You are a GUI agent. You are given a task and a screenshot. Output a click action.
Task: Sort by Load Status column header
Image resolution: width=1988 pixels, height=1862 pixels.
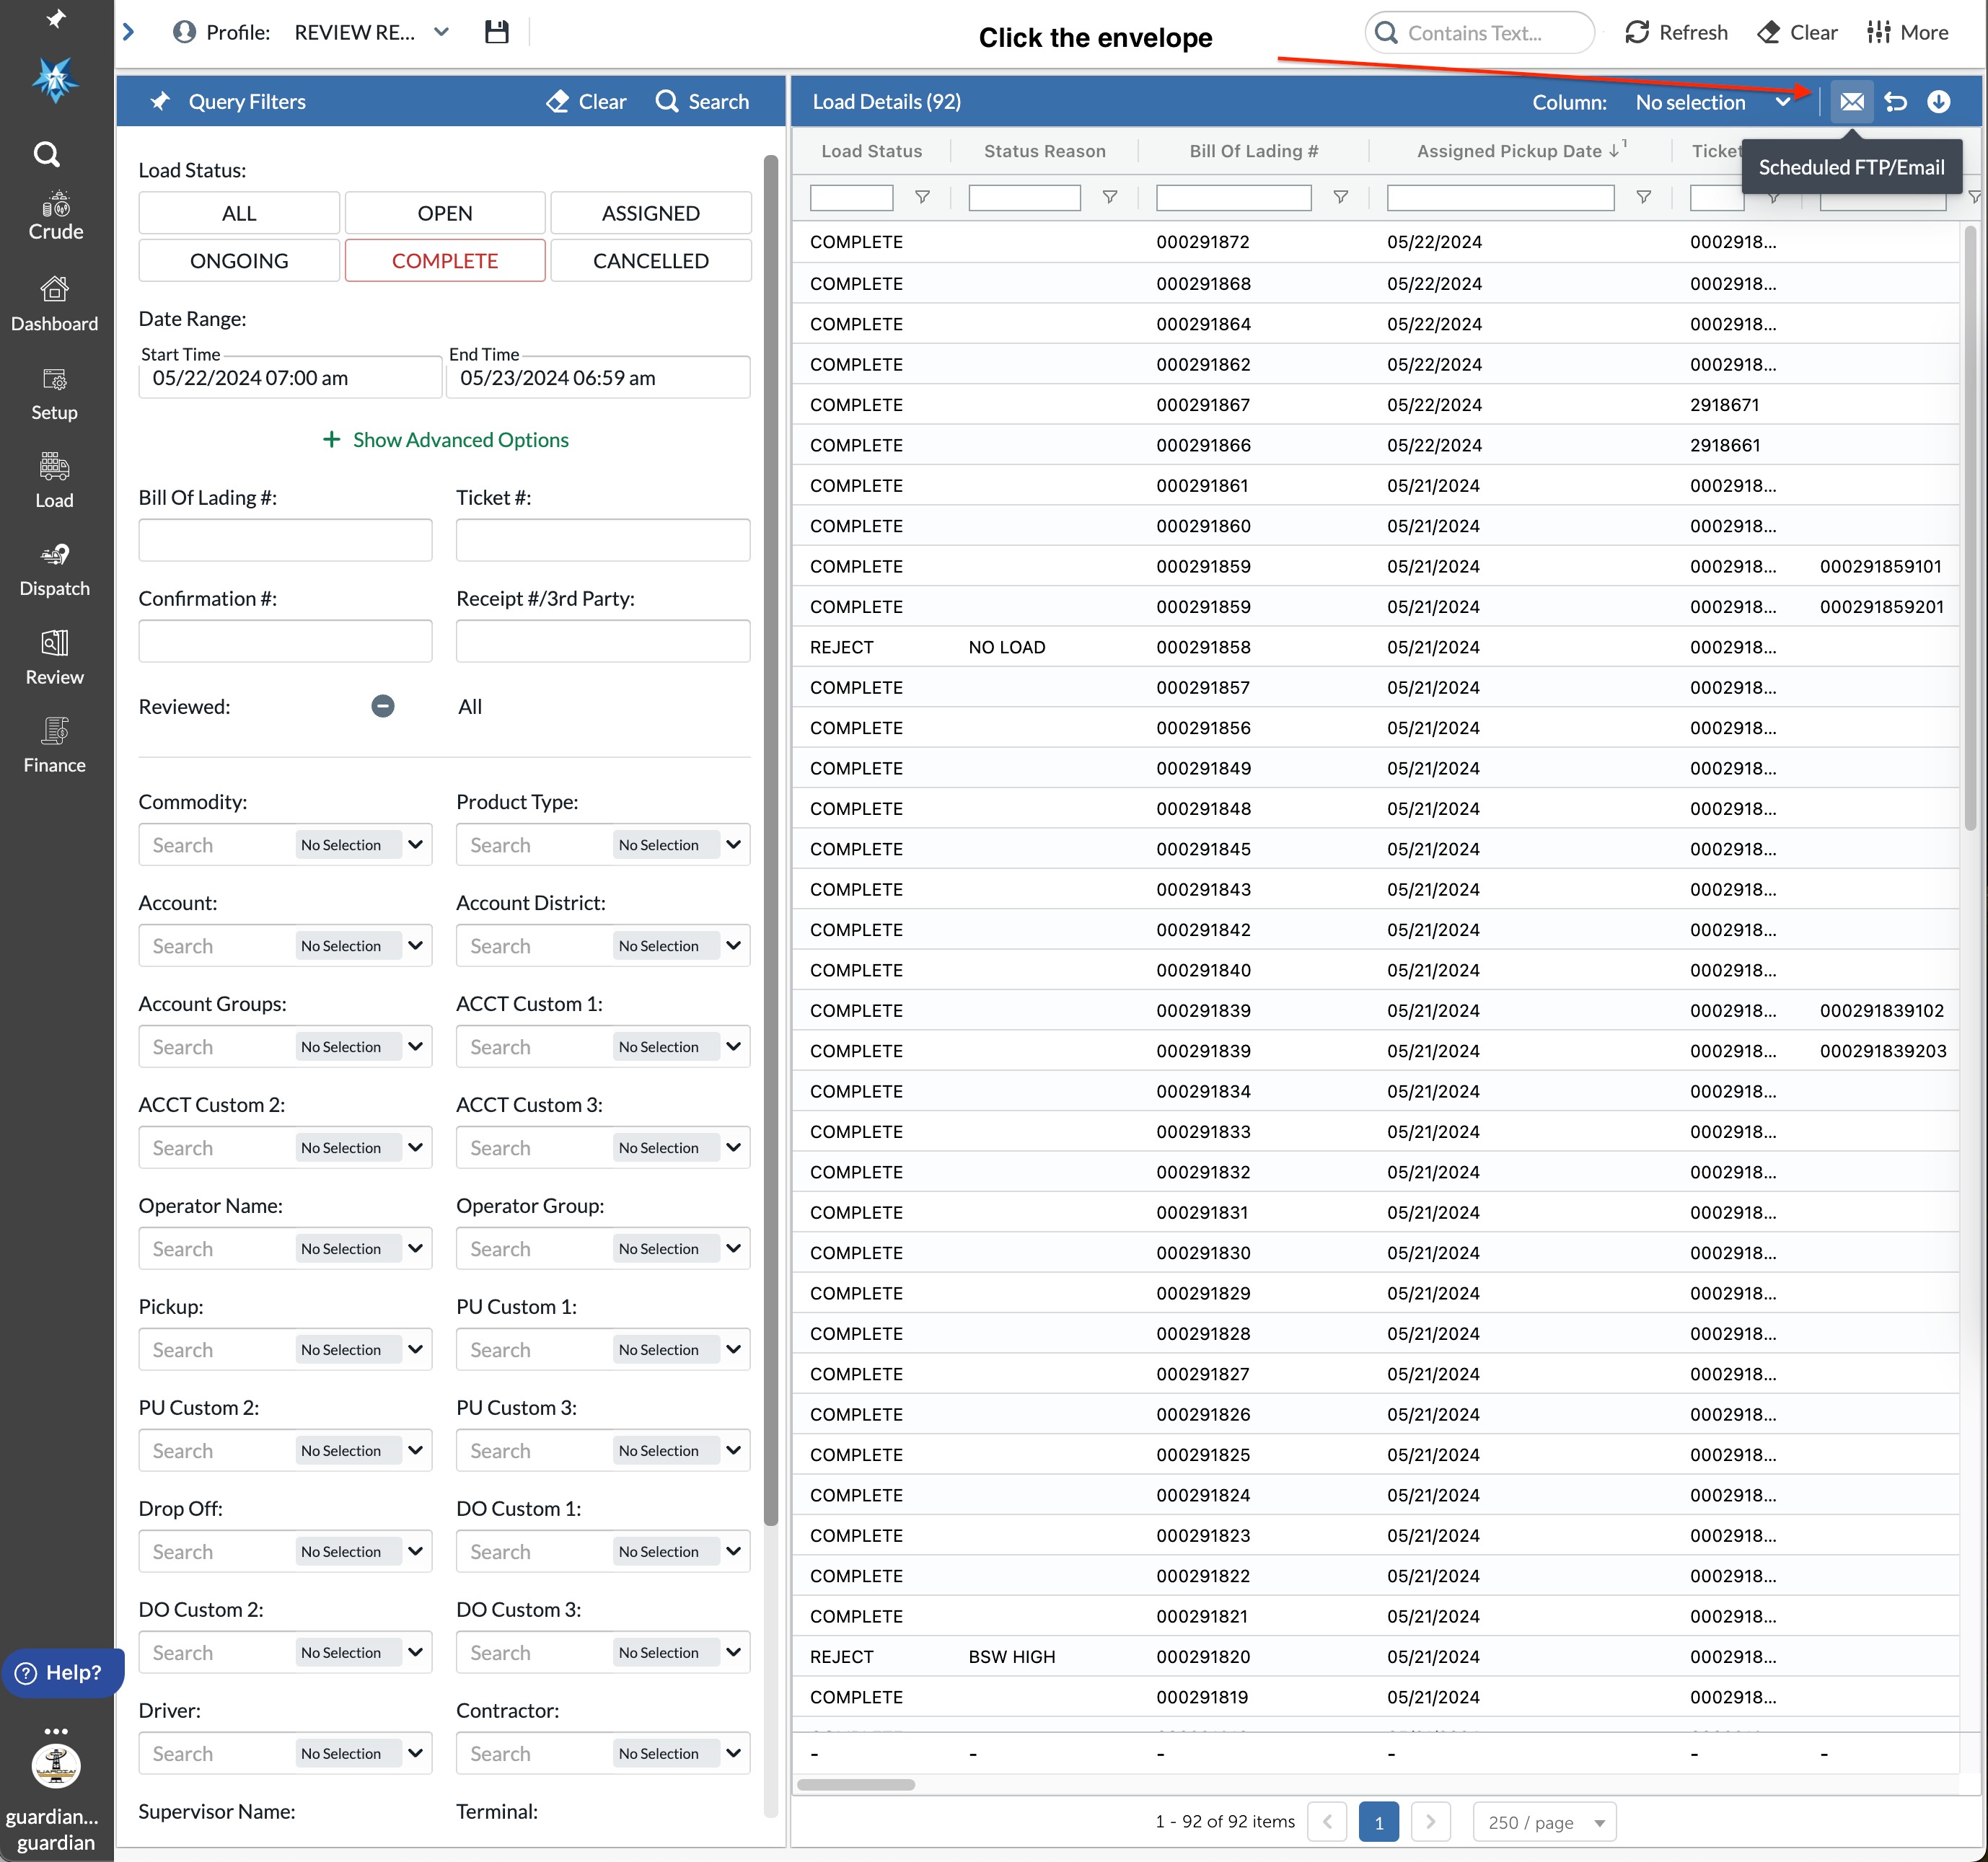click(x=871, y=151)
